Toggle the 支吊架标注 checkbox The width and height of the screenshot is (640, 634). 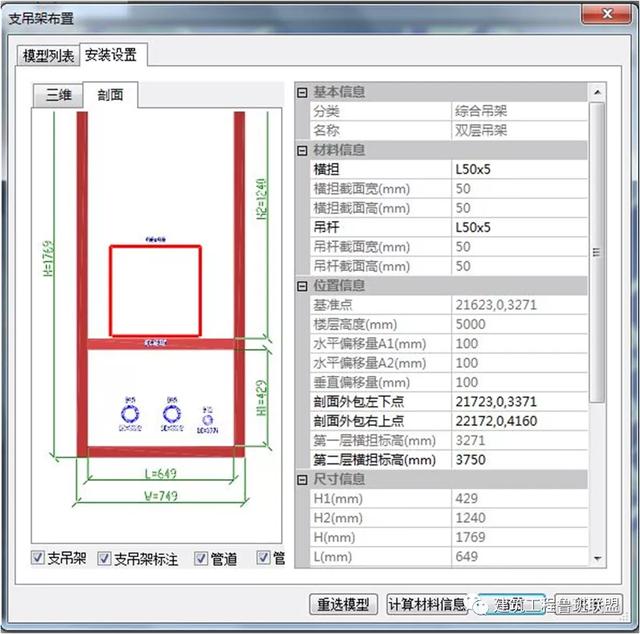[x=104, y=558]
